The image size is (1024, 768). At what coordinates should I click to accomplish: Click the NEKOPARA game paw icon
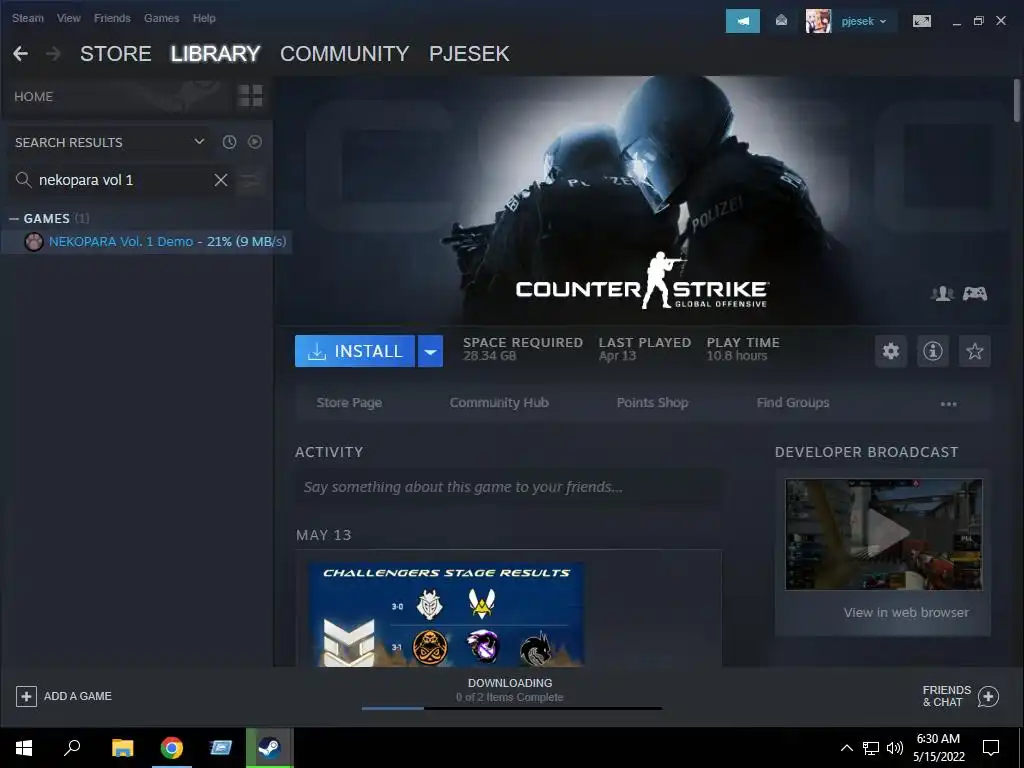pos(33,242)
